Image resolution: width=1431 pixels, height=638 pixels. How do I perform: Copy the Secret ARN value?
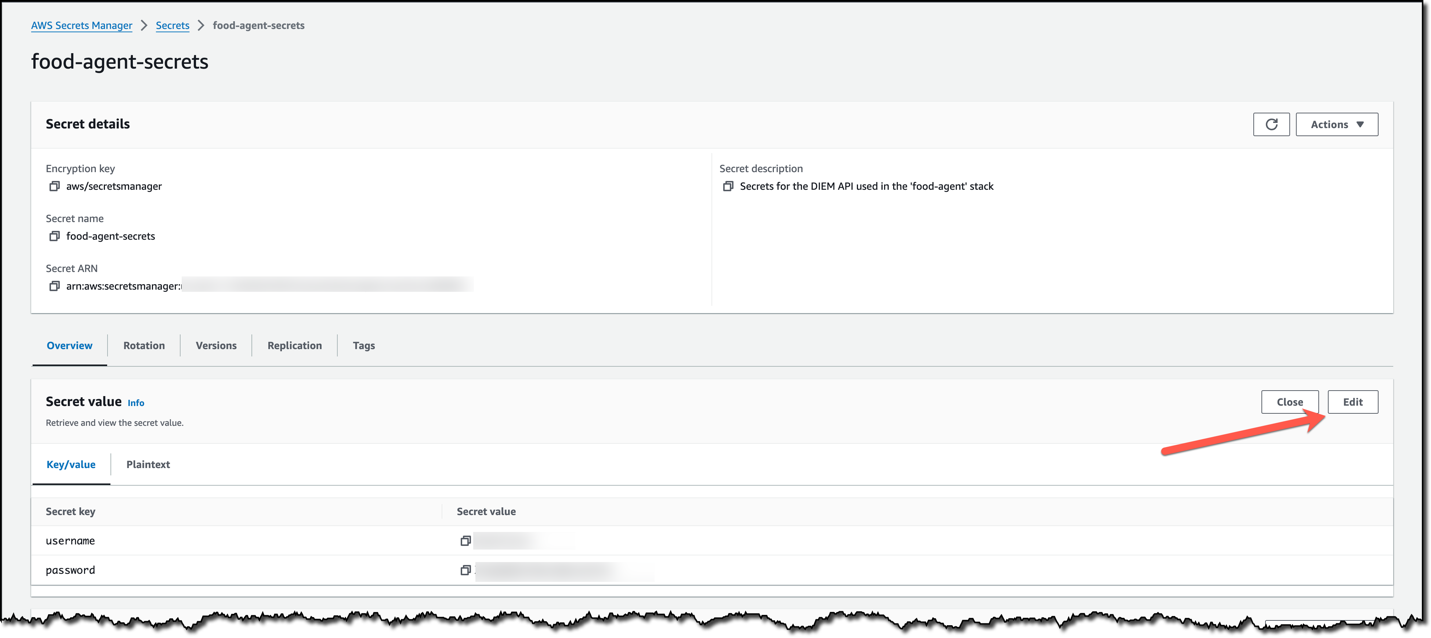click(x=55, y=286)
